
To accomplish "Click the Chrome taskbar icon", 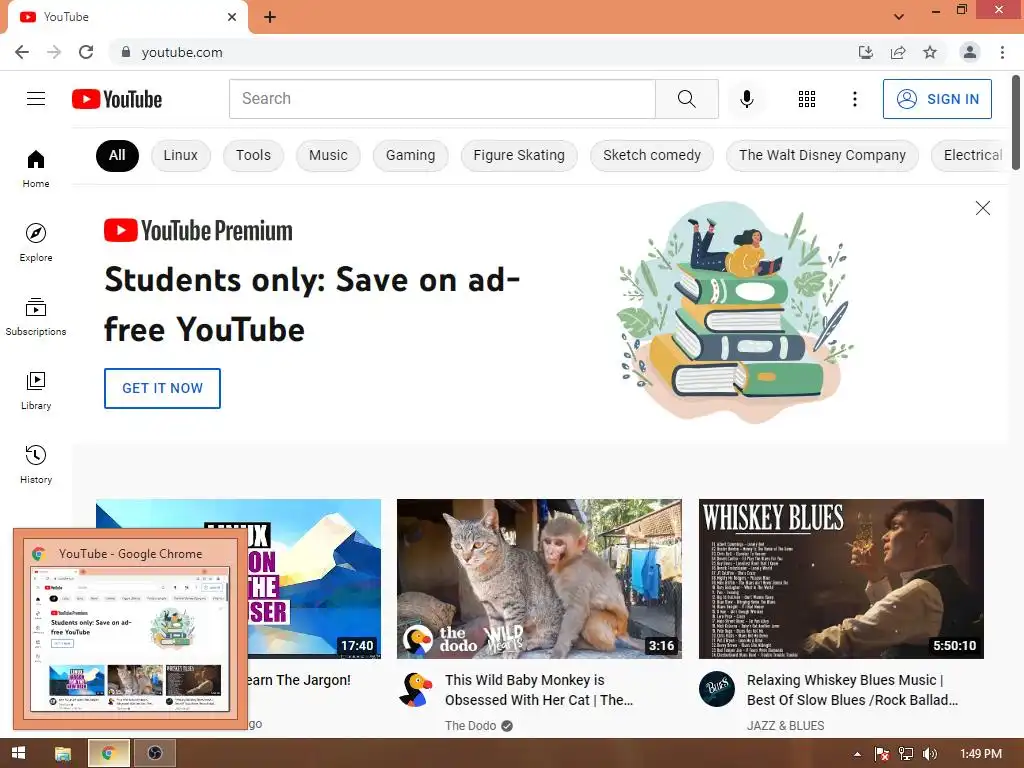I will [108, 754].
